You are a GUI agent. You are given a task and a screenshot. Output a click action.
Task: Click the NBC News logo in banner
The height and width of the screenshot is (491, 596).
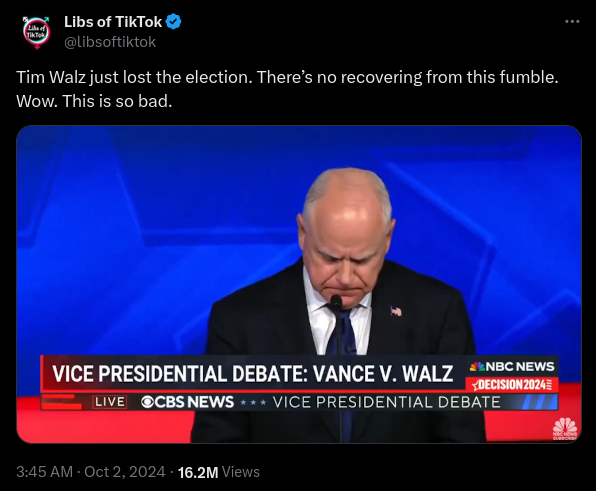click(x=512, y=366)
